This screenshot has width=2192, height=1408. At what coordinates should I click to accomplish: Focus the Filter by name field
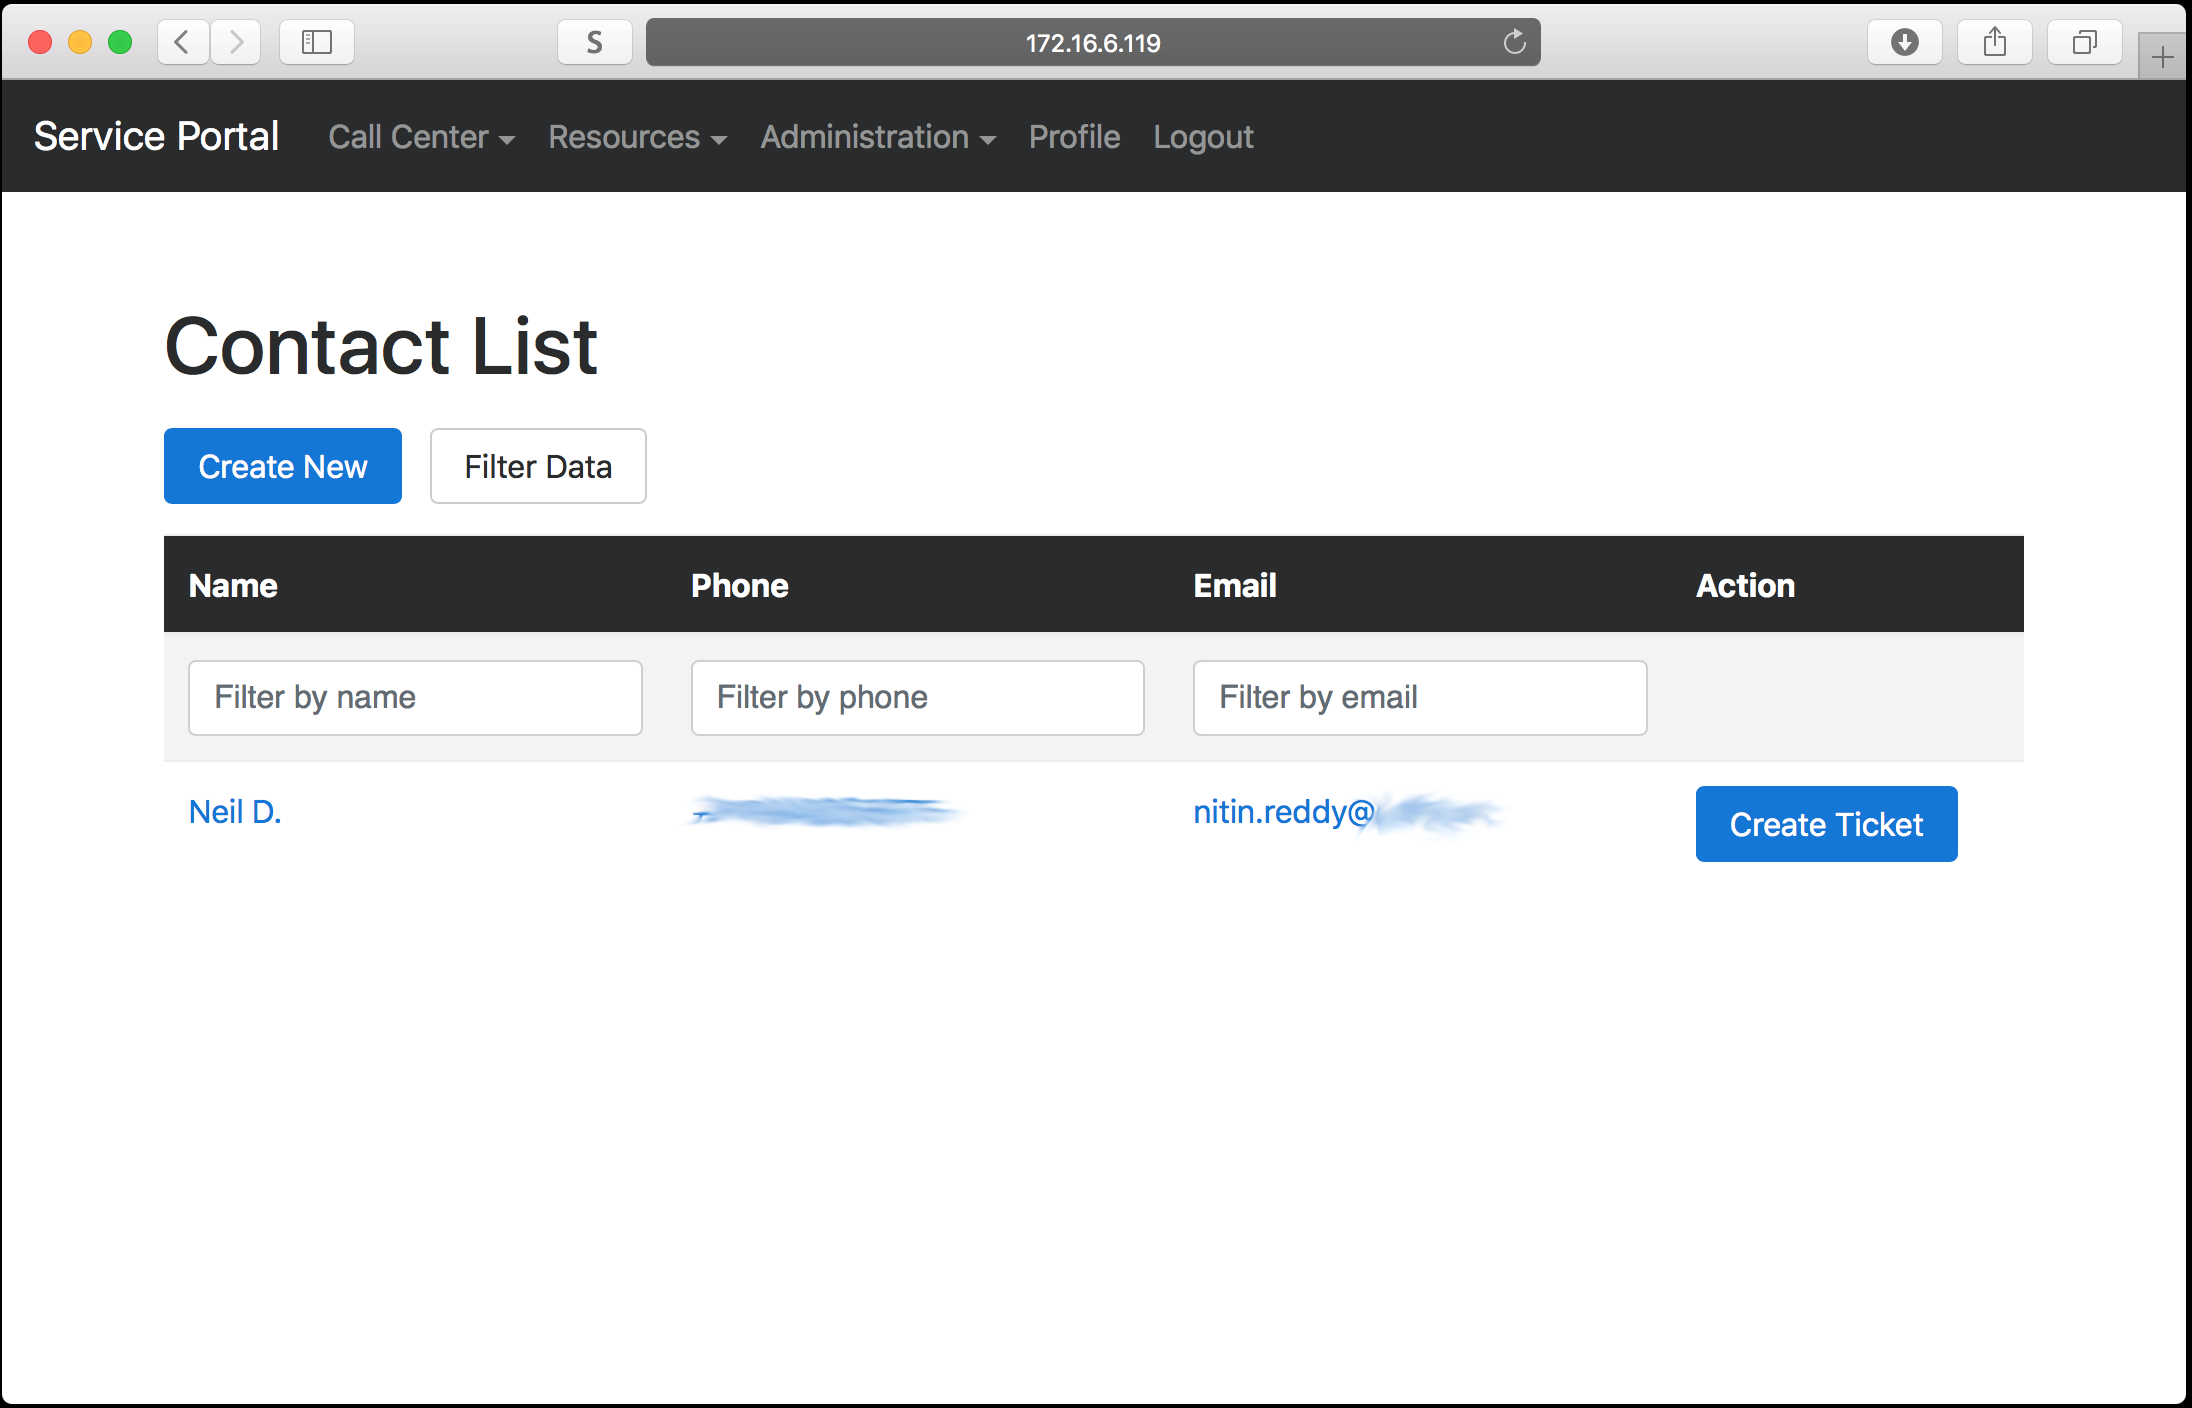click(415, 697)
